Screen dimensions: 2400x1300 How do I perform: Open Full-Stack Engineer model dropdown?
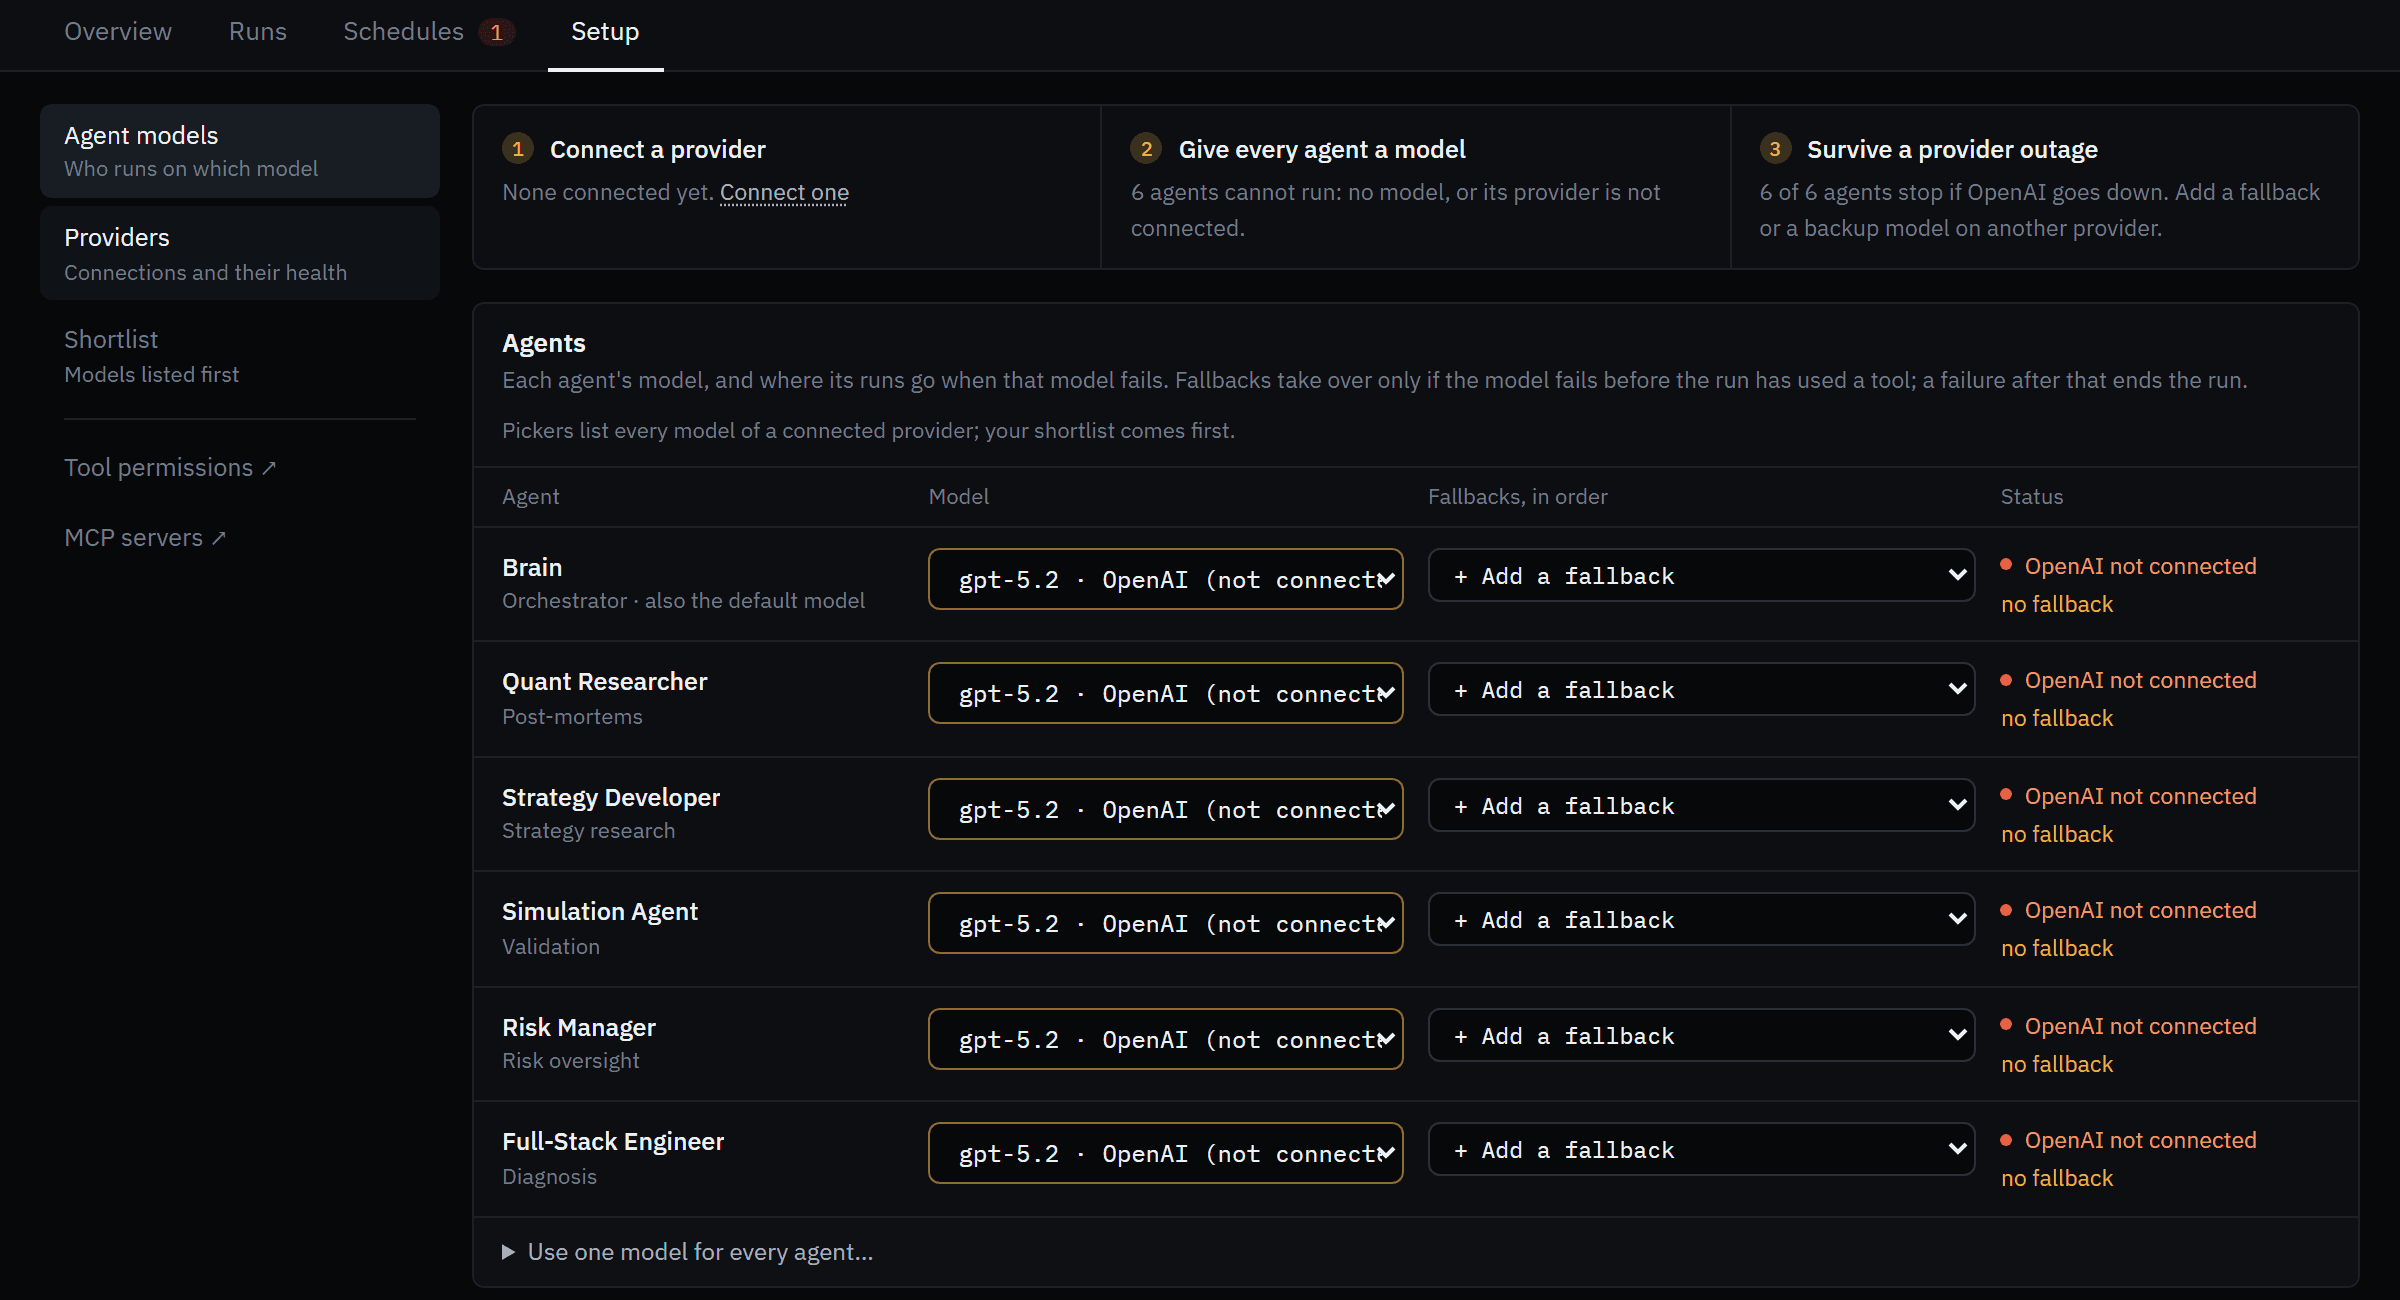1165,1153
